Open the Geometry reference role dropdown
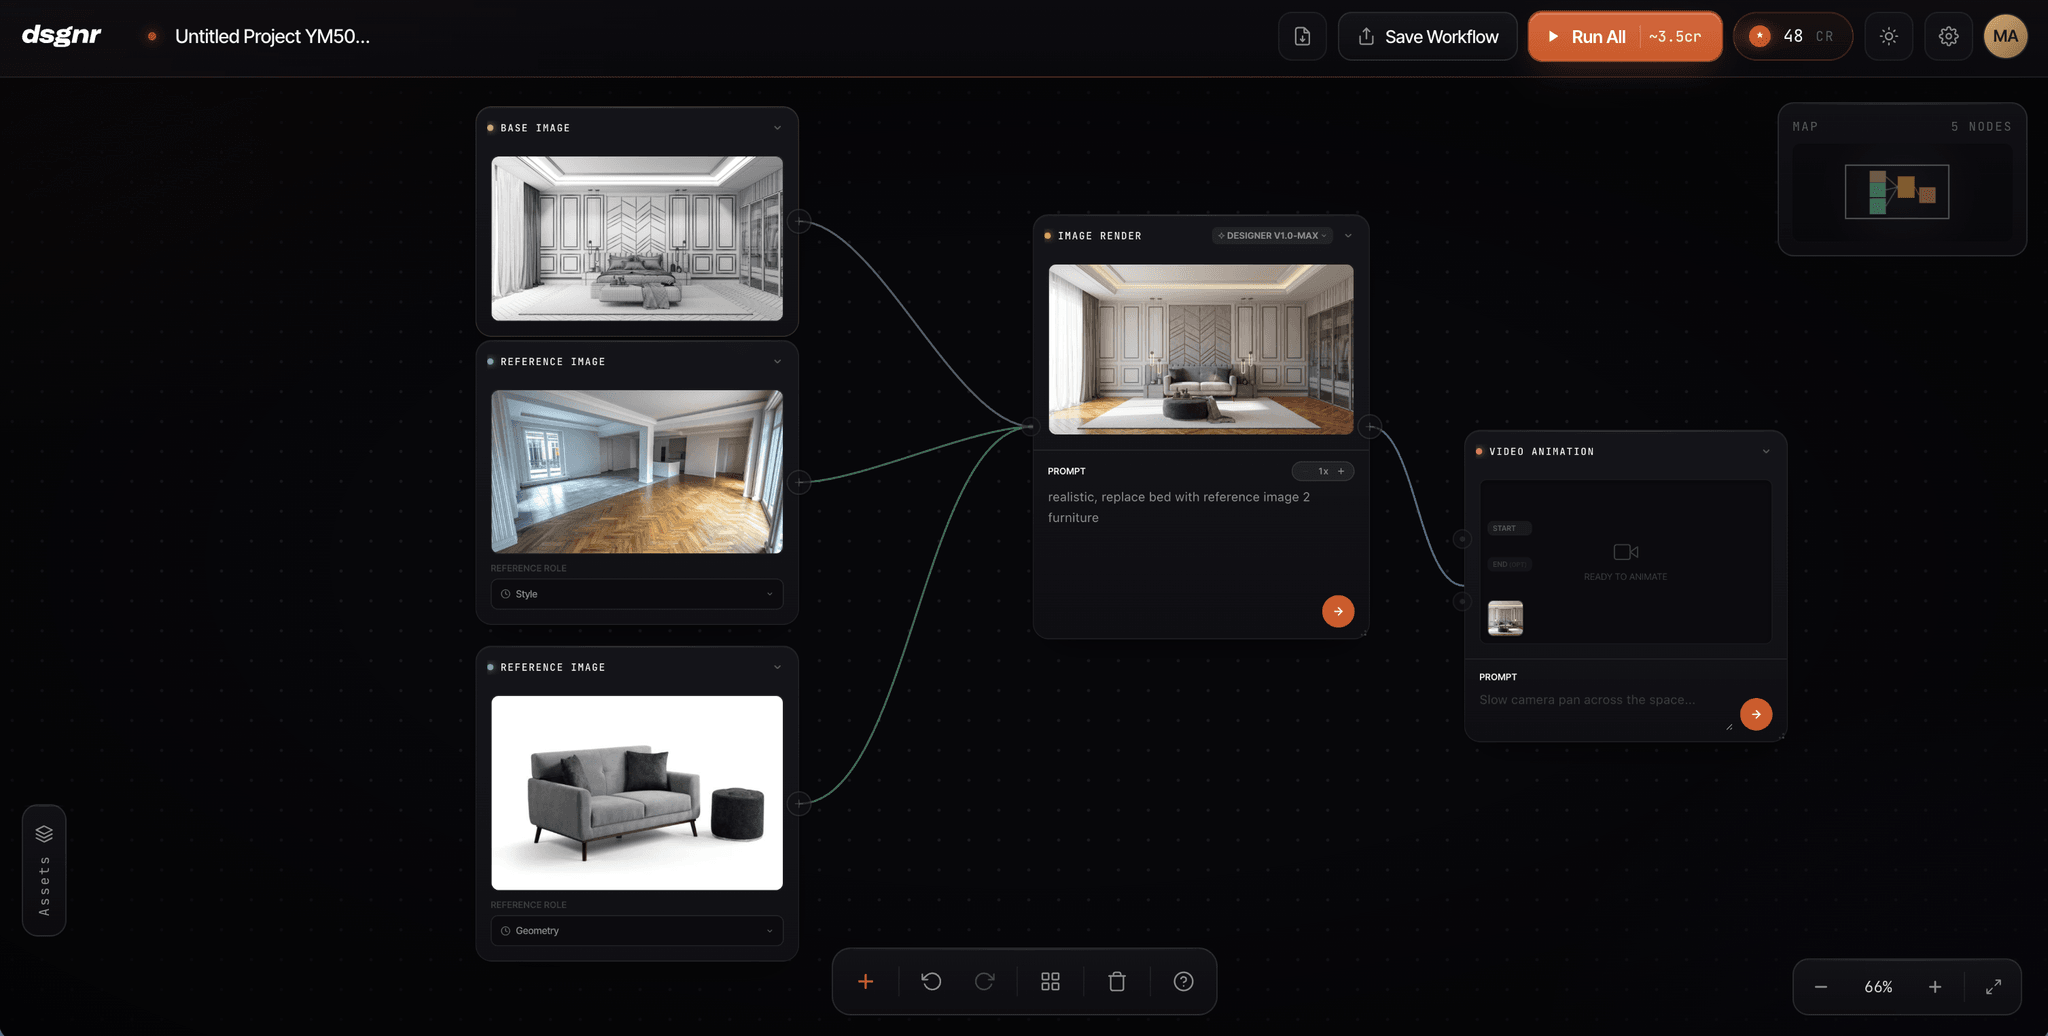 637,931
